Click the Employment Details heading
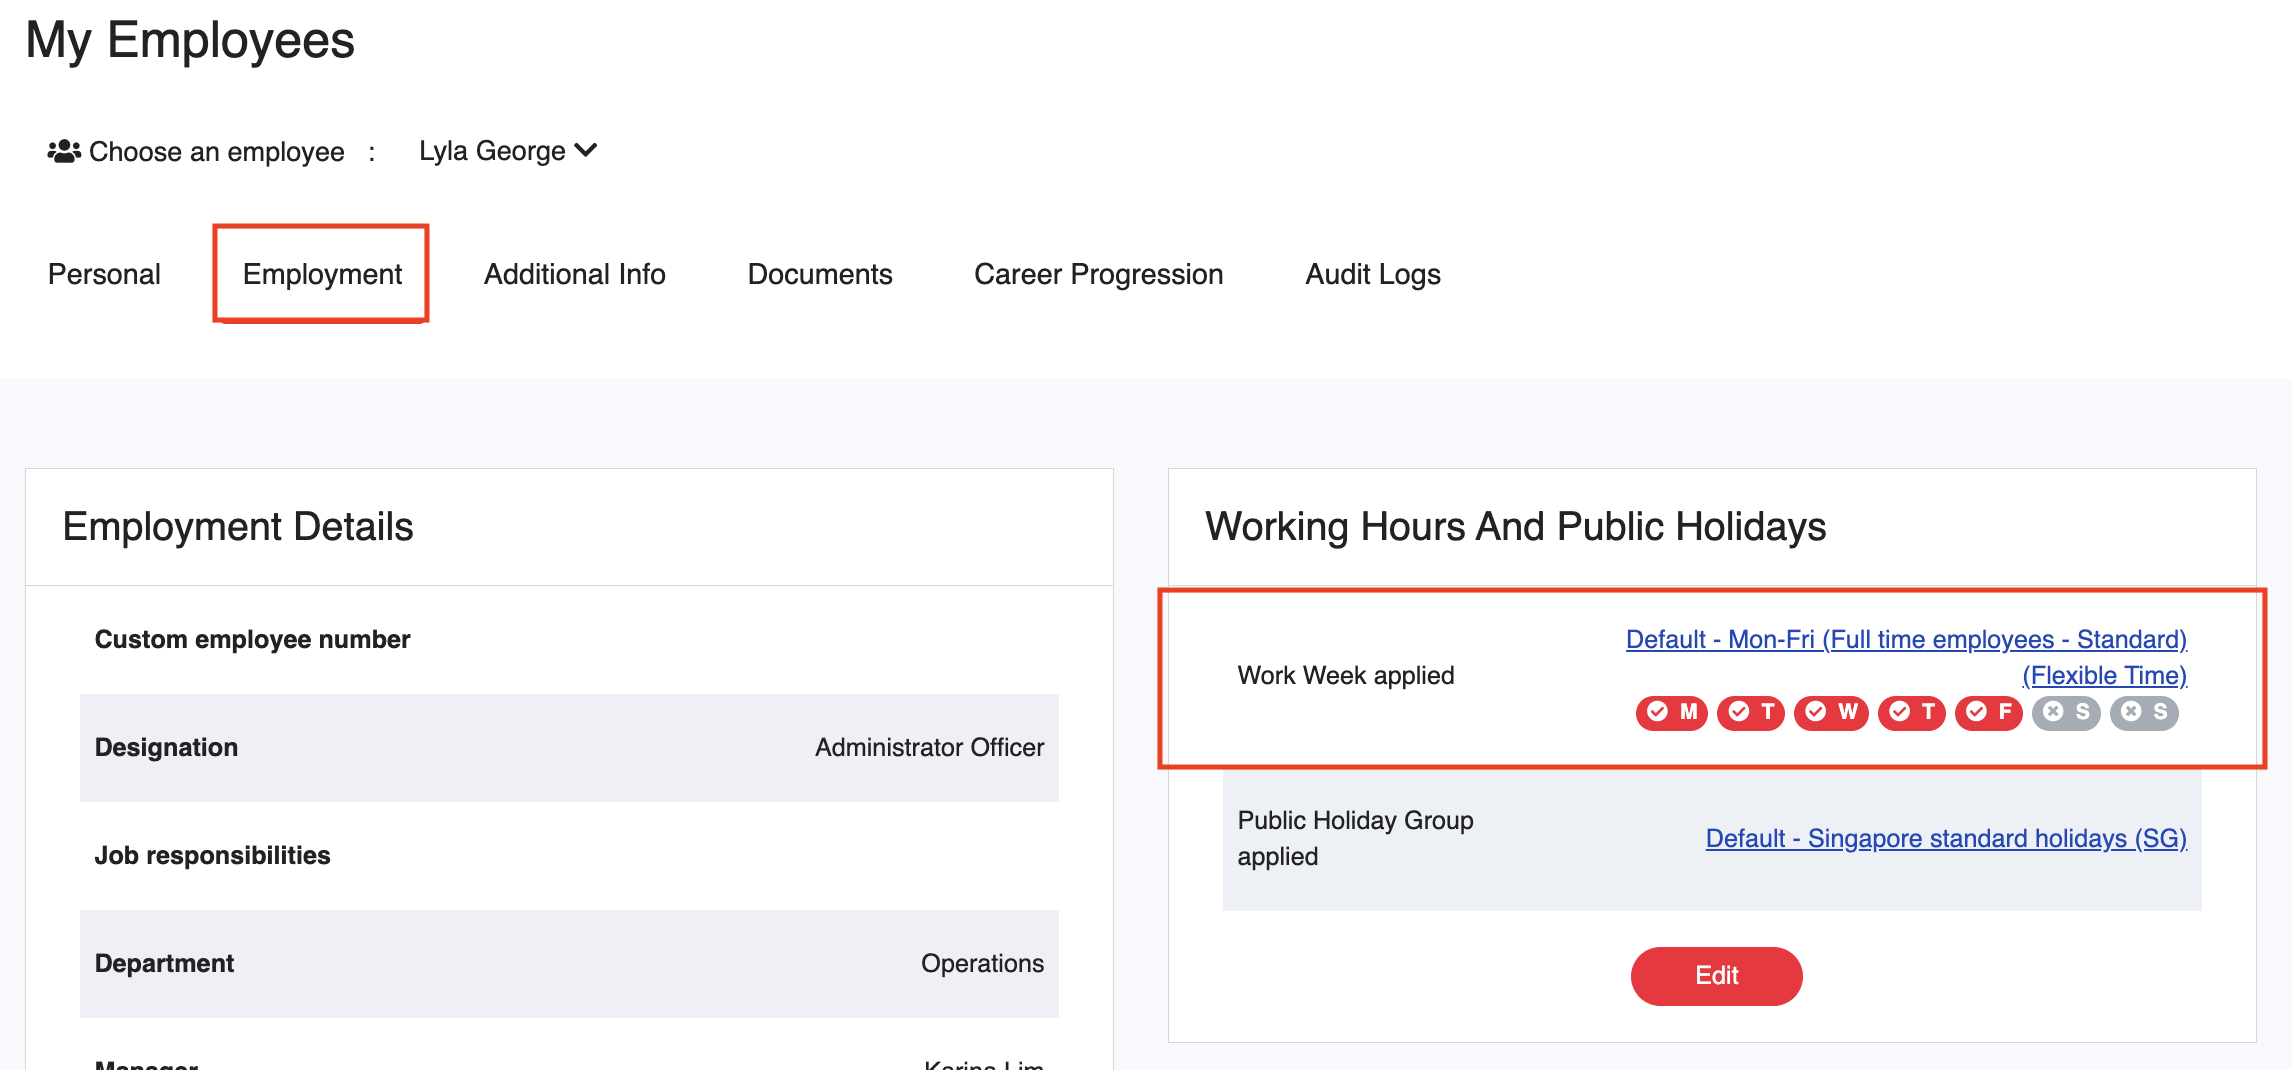The height and width of the screenshot is (1070, 2292). tap(238, 526)
